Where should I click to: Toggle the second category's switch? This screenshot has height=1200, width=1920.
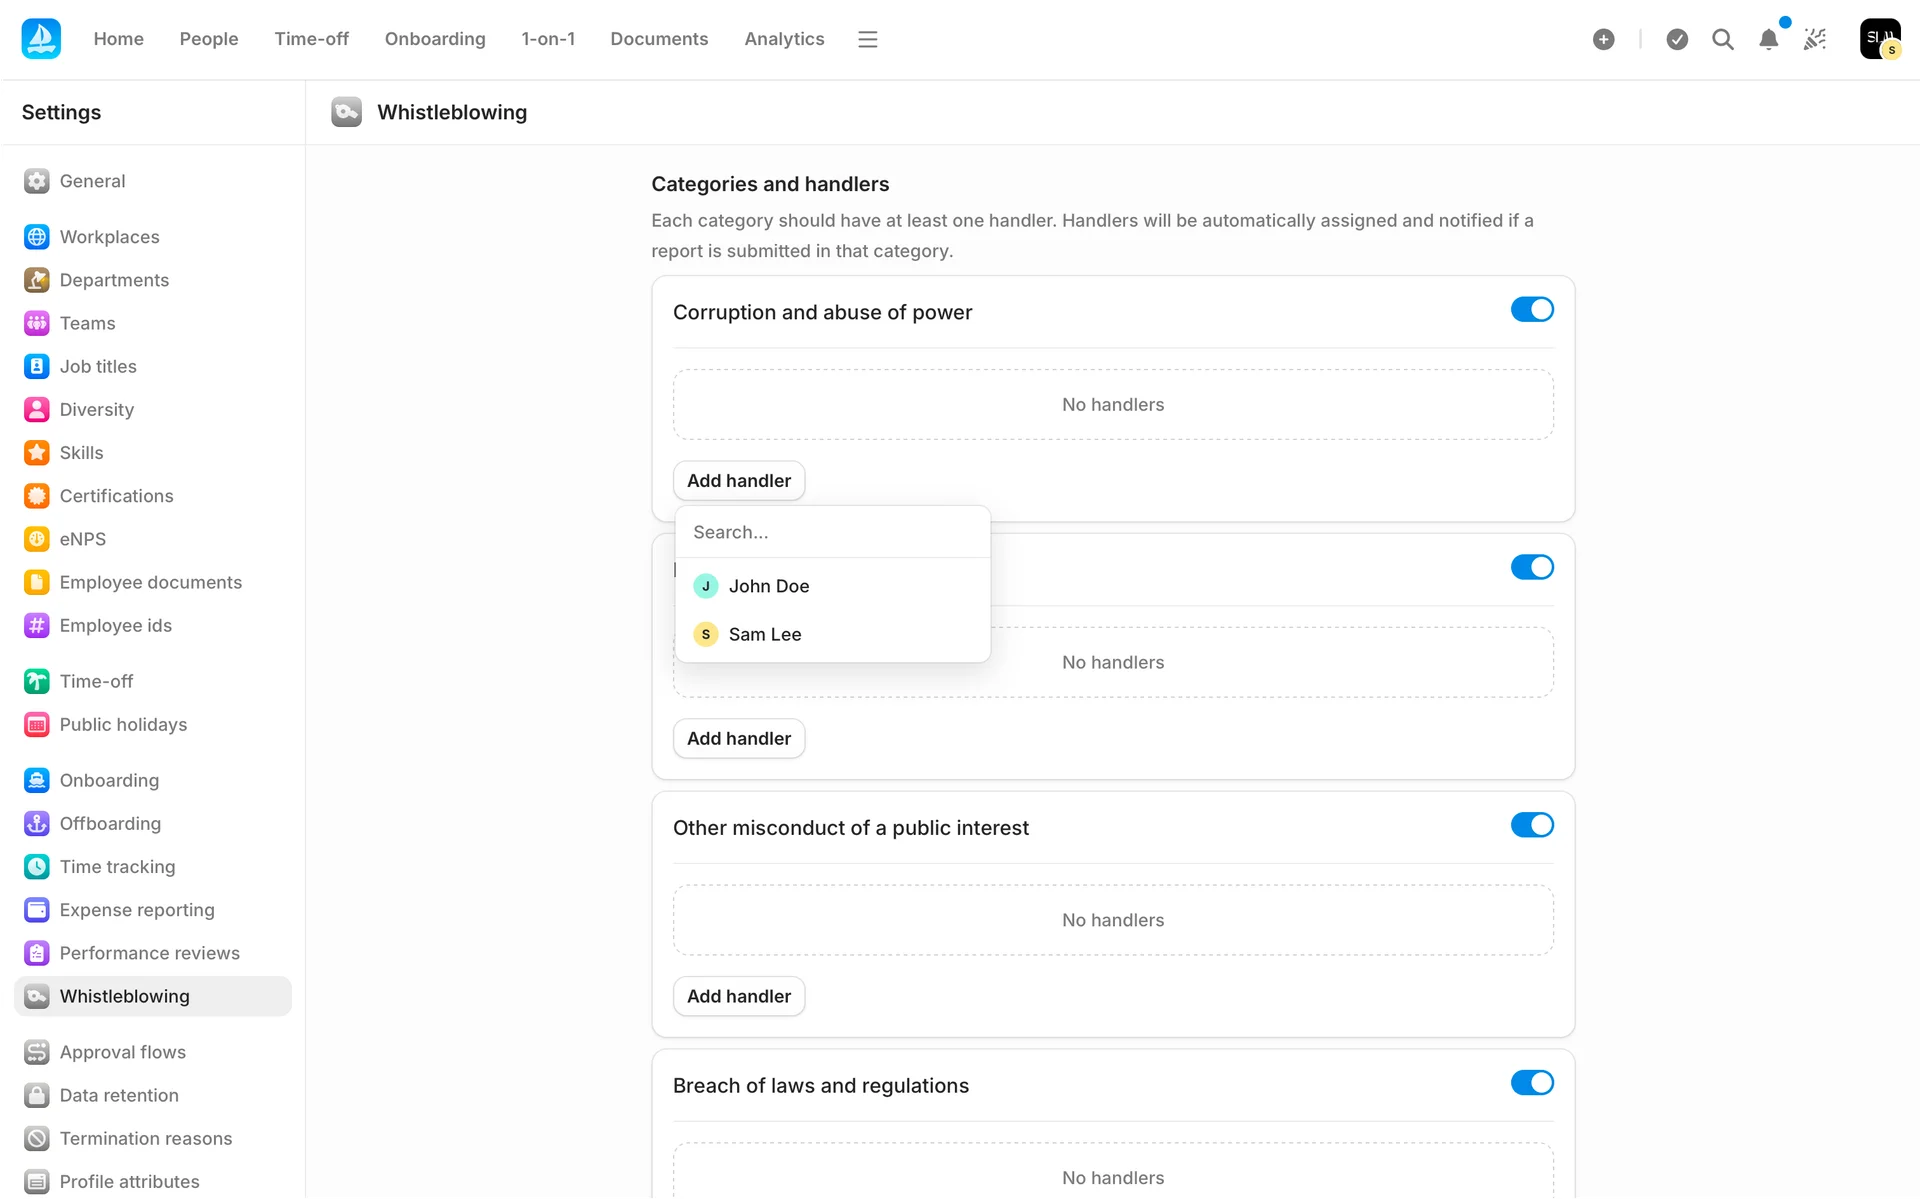(x=1531, y=567)
